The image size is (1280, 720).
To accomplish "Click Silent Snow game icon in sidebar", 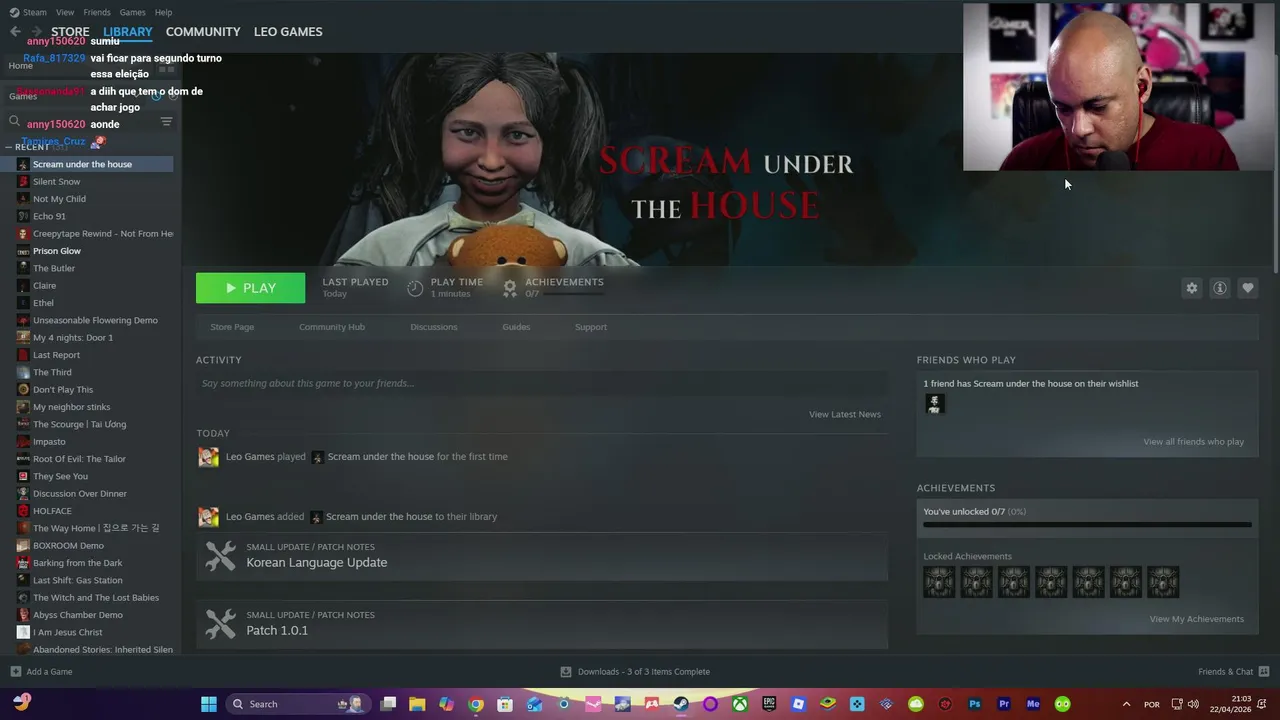I will point(23,182).
